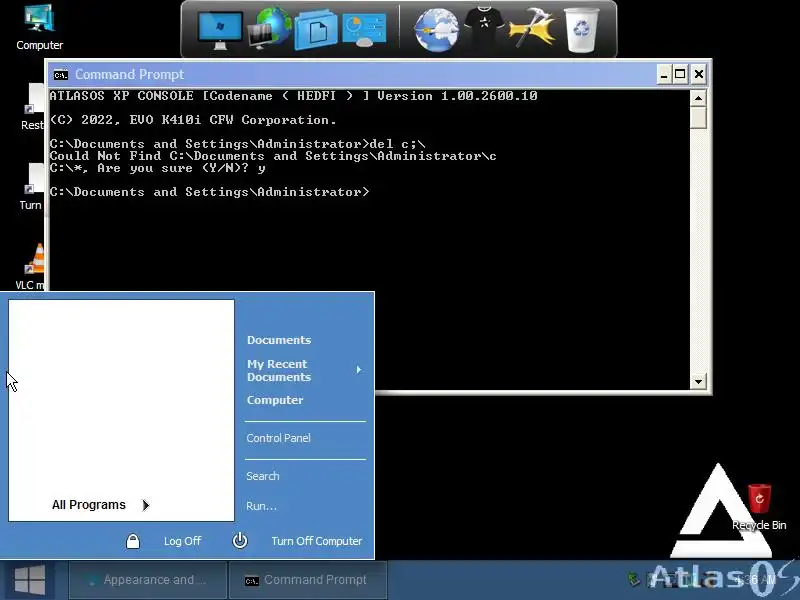Expand All Programs in the Start menu
Image resolution: width=800 pixels, height=600 pixels.
[x=101, y=505]
